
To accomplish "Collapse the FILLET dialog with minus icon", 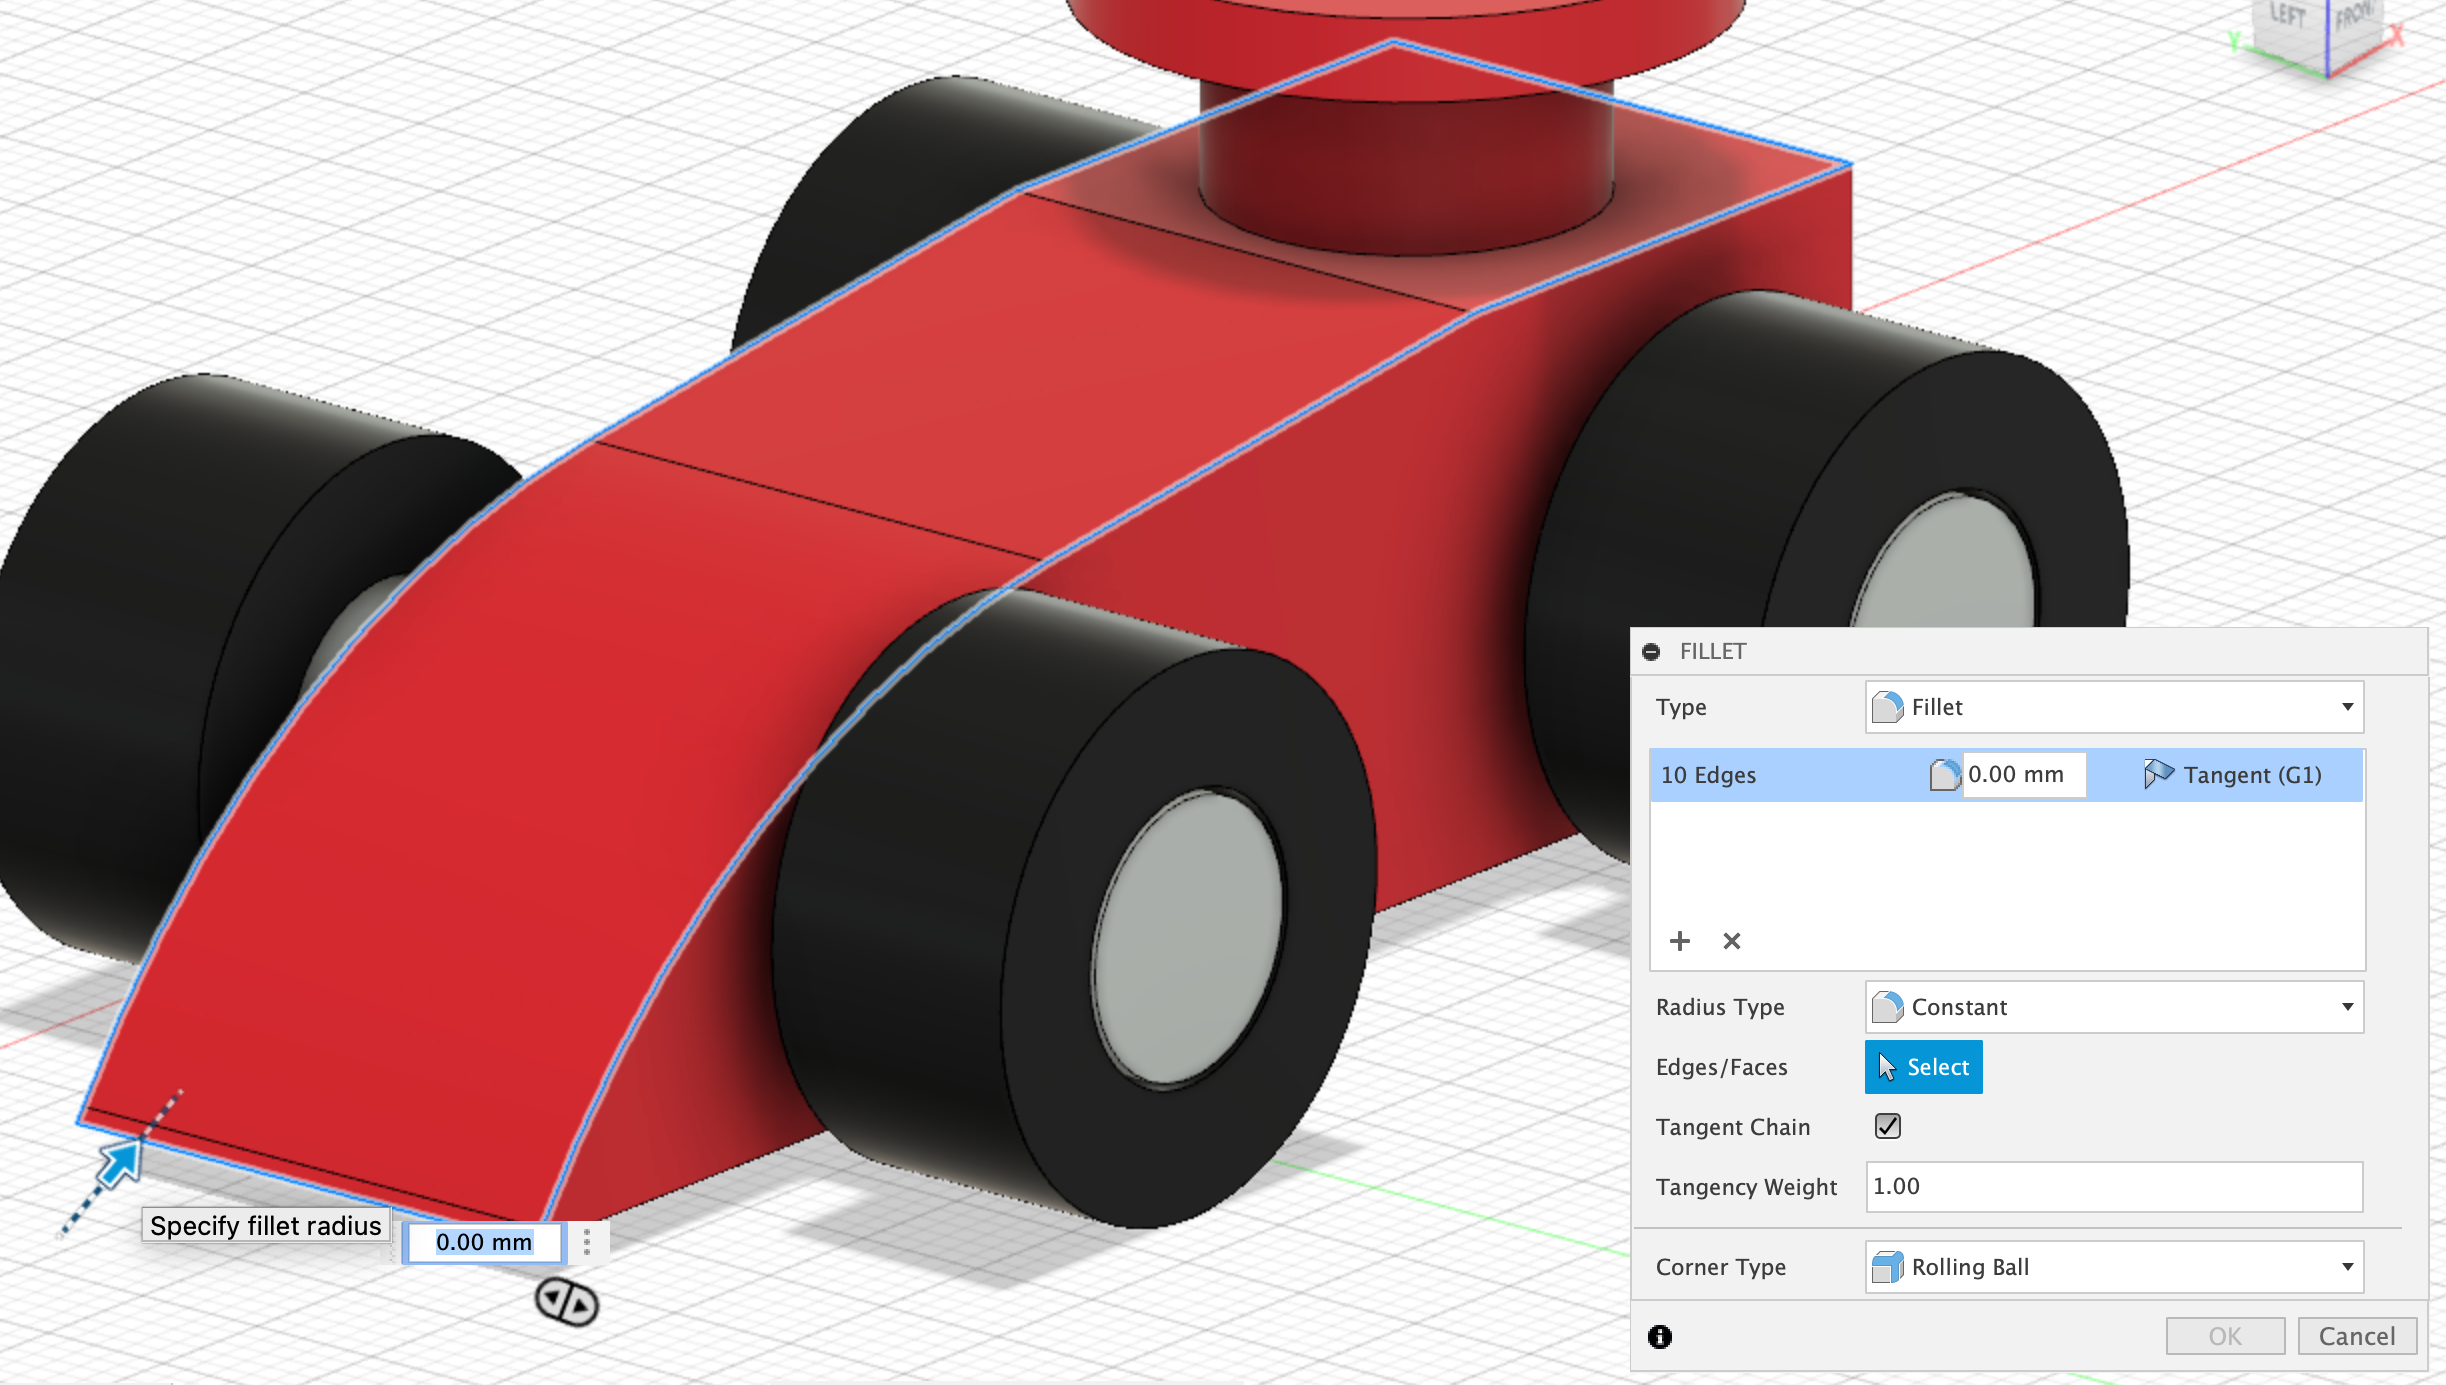I will 1651,652.
